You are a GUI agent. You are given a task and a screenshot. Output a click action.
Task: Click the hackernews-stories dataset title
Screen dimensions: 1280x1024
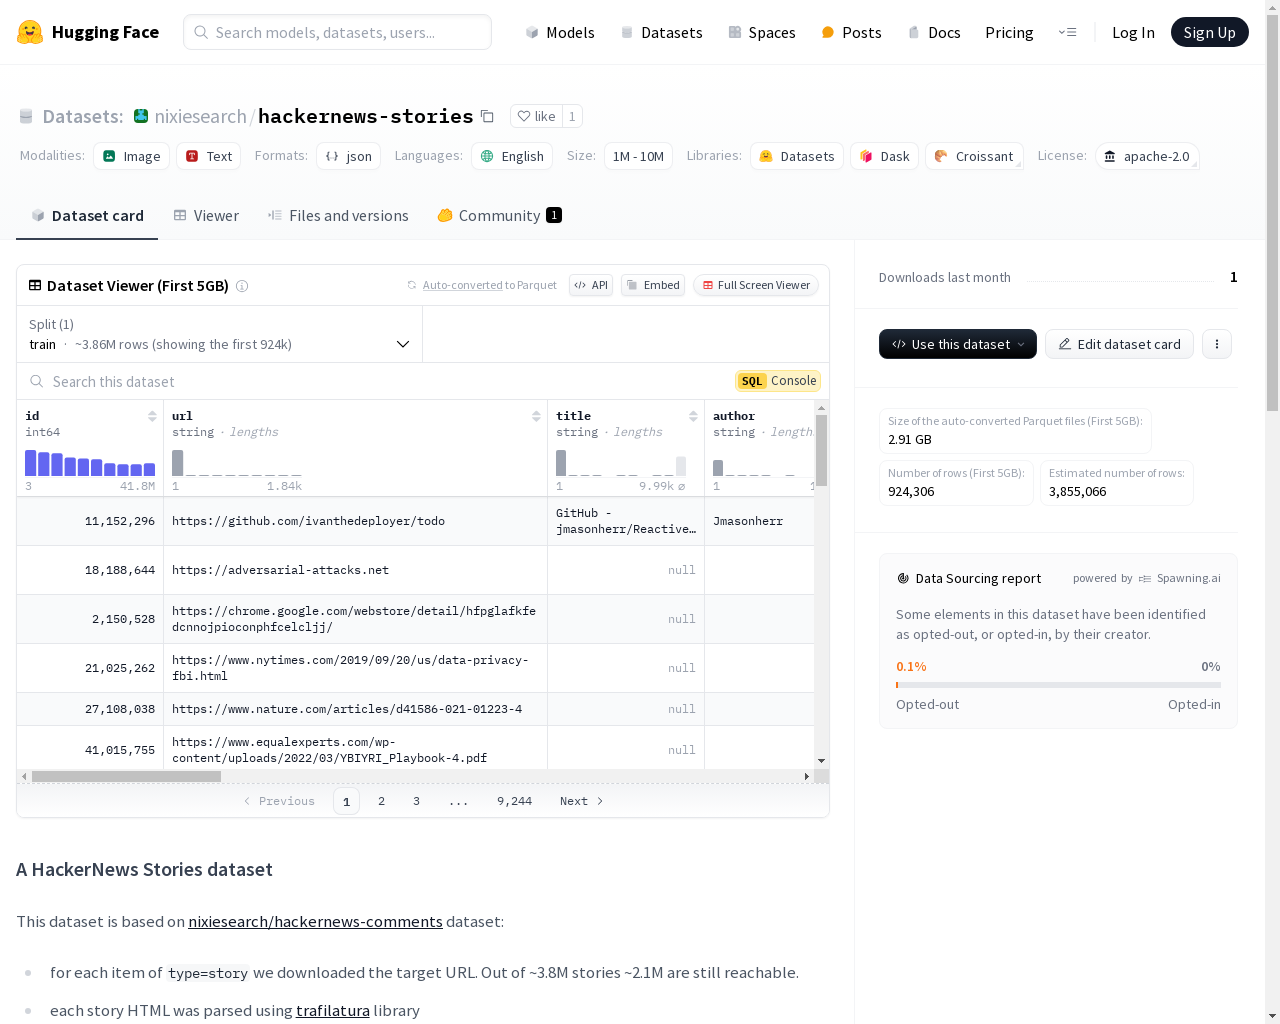365,116
